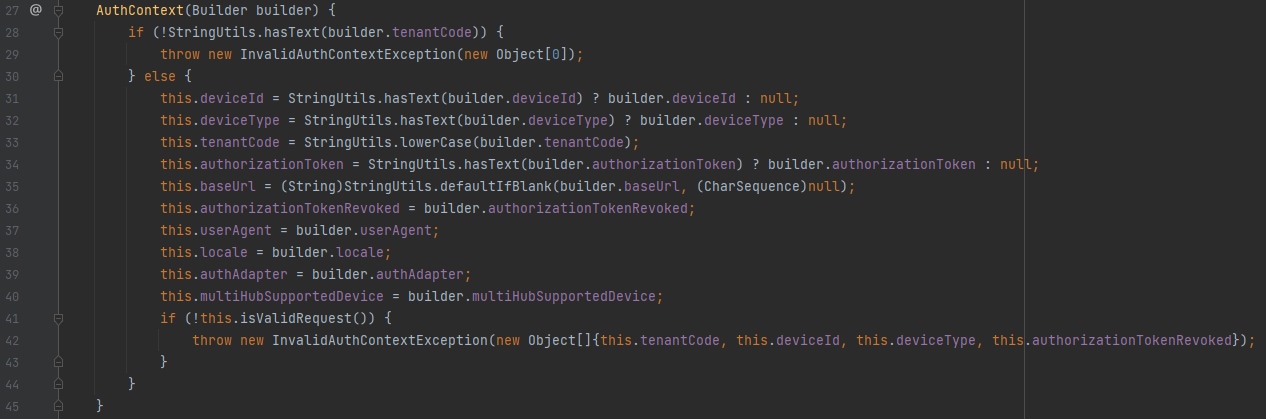Click the fold end marker on line 43
This screenshot has height=419, width=1266.
click(59, 362)
